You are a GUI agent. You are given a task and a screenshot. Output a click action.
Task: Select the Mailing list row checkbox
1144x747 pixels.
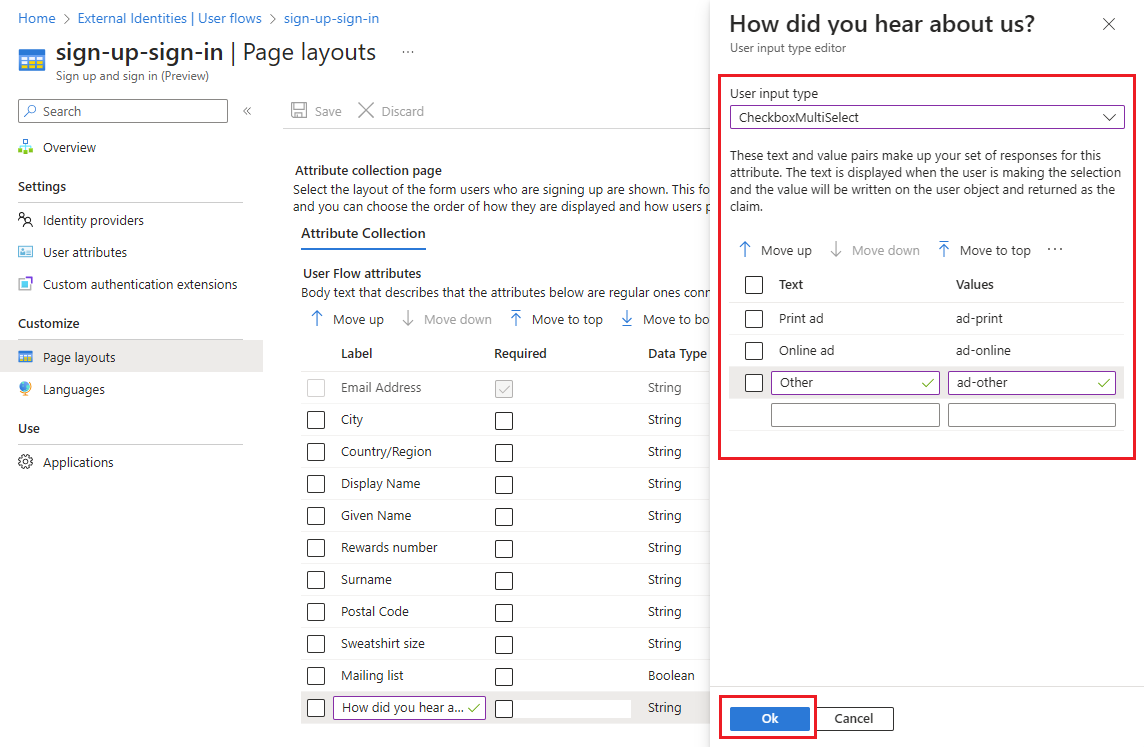316,676
